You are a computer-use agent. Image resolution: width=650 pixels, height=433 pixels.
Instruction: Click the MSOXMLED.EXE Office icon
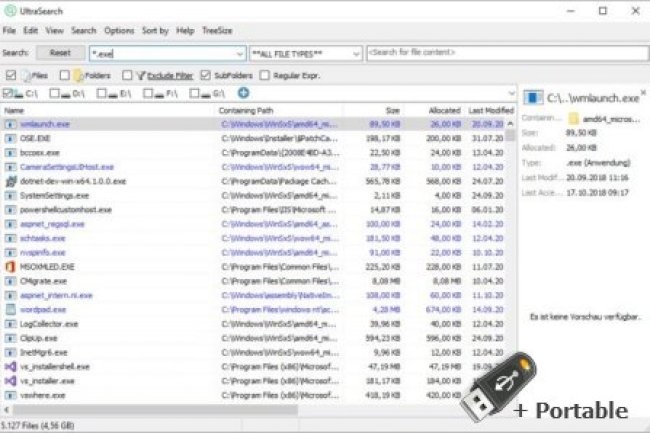pyautogui.click(x=10, y=267)
